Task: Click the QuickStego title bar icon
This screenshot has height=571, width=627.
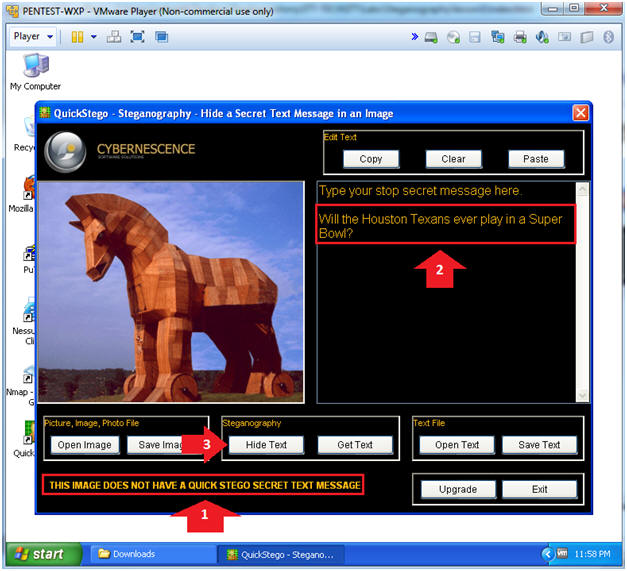Action: pyautogui.click(x=44, y=113)
